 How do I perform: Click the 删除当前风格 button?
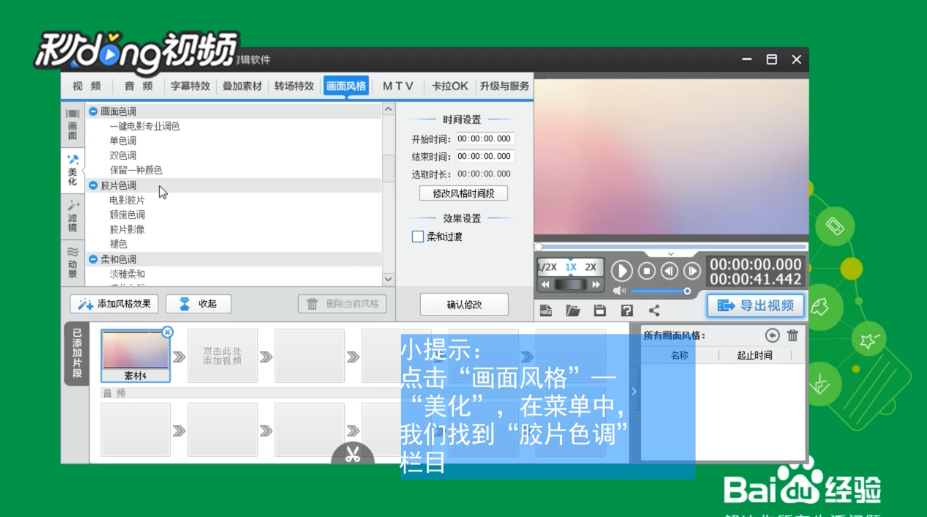[342, 304]
